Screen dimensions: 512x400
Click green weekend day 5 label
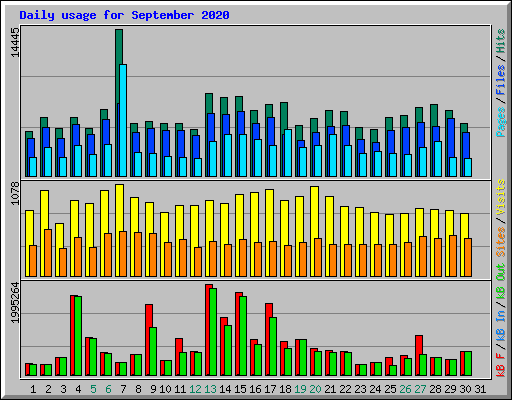(x=93, y=389)
